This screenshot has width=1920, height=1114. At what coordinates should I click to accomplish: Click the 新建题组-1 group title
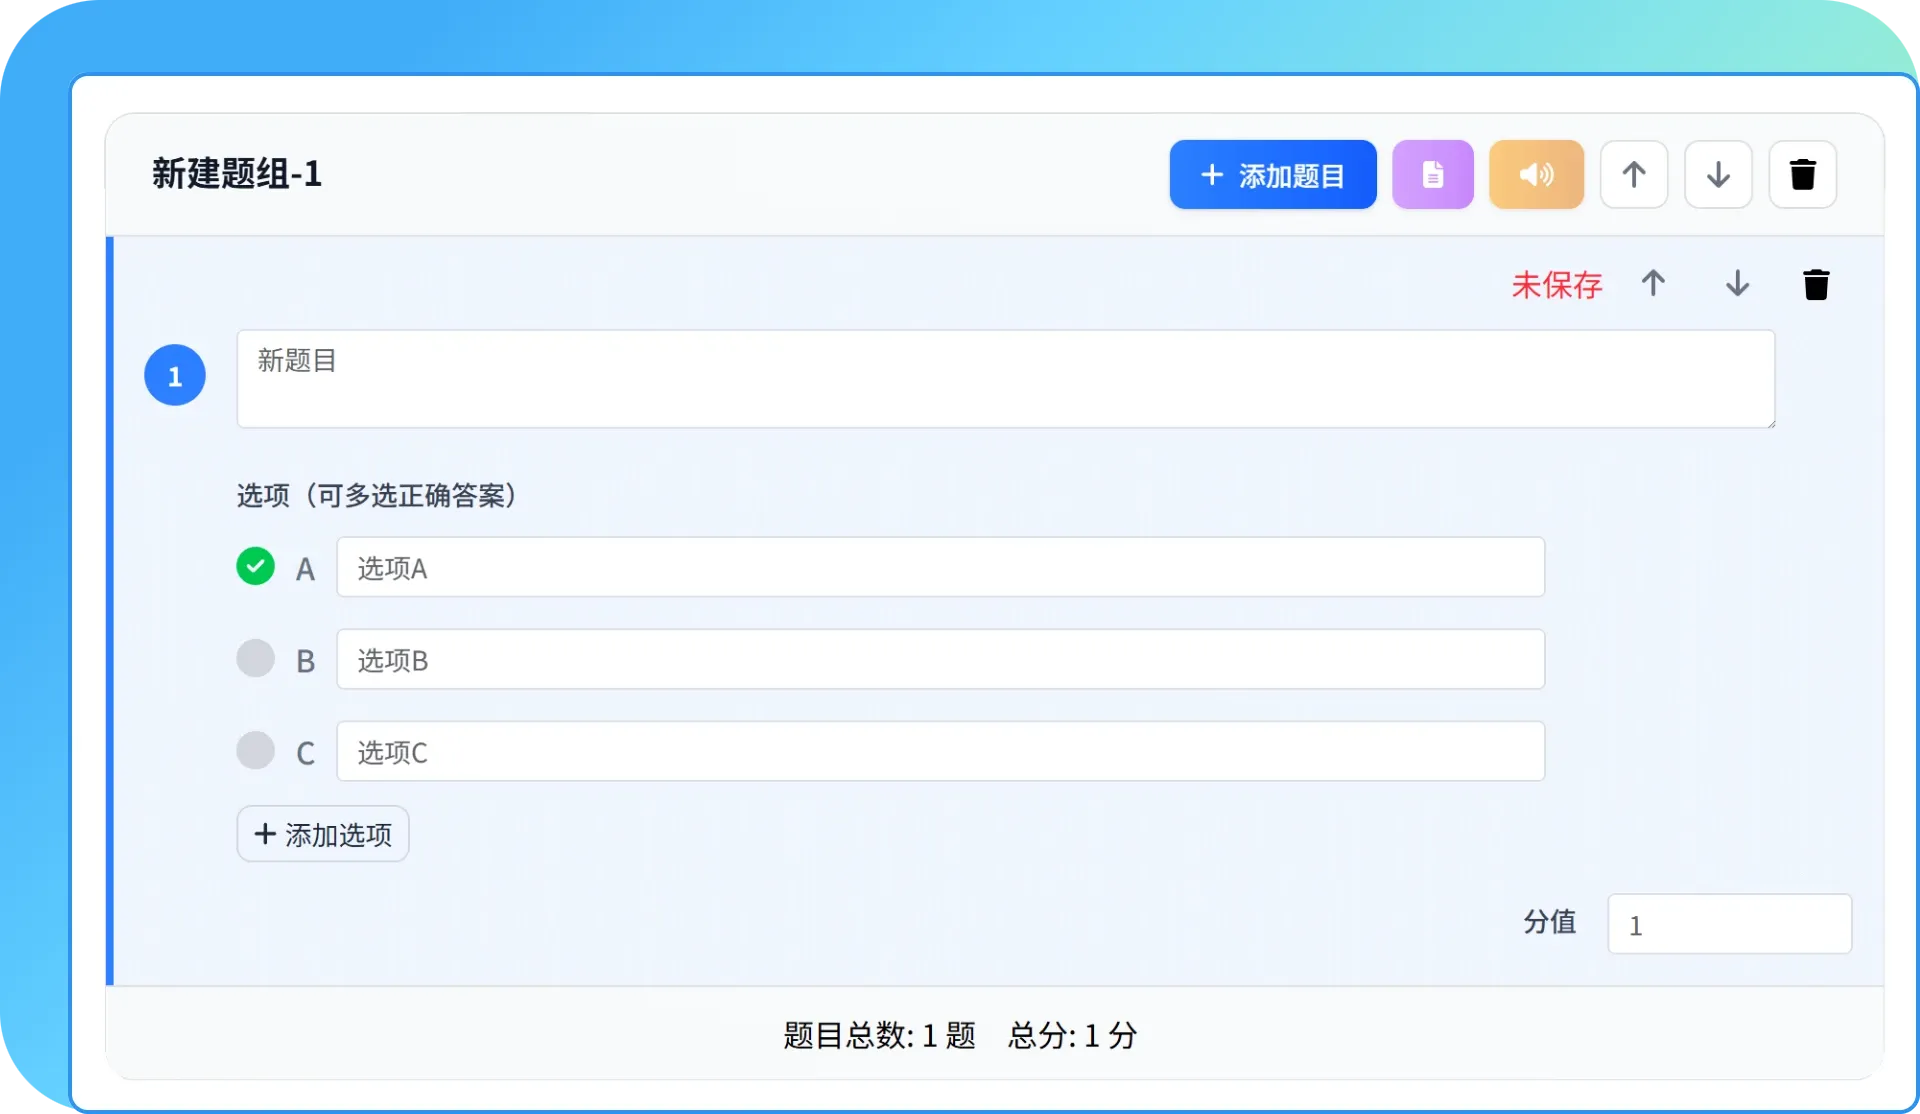click(237, 174)
